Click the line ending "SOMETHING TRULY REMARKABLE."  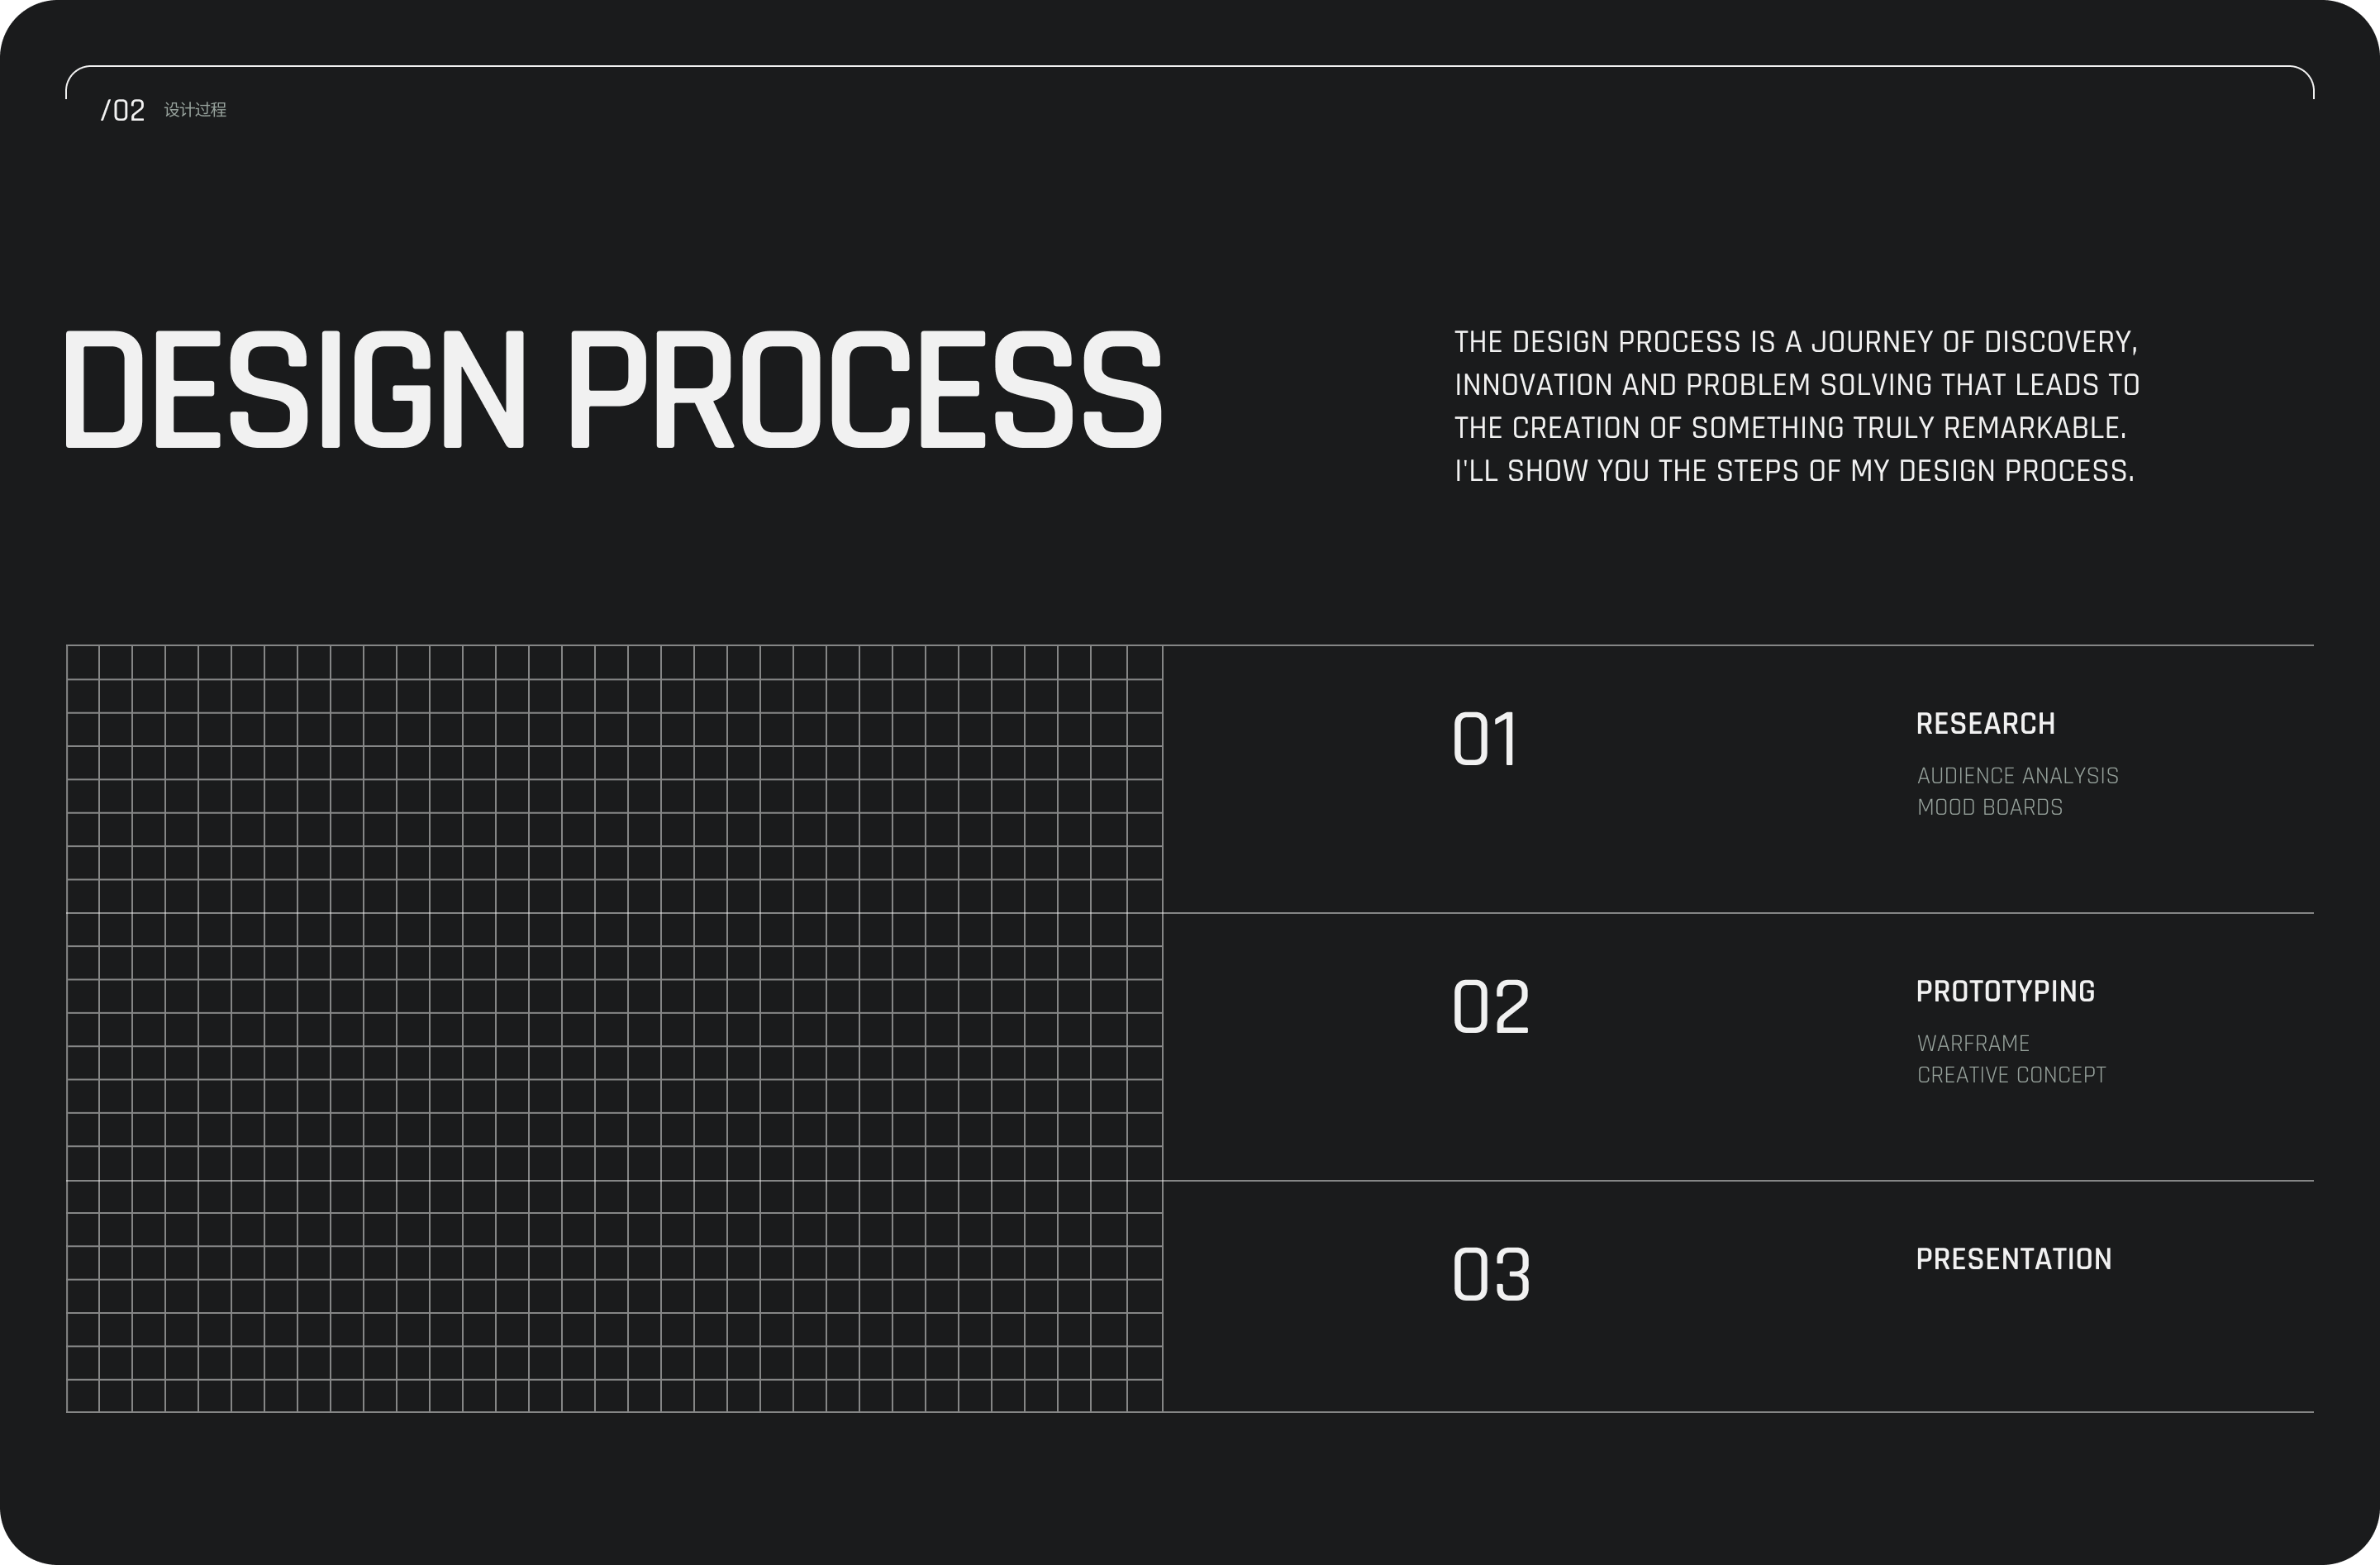pyautogui.click(x=1790, y=428)
